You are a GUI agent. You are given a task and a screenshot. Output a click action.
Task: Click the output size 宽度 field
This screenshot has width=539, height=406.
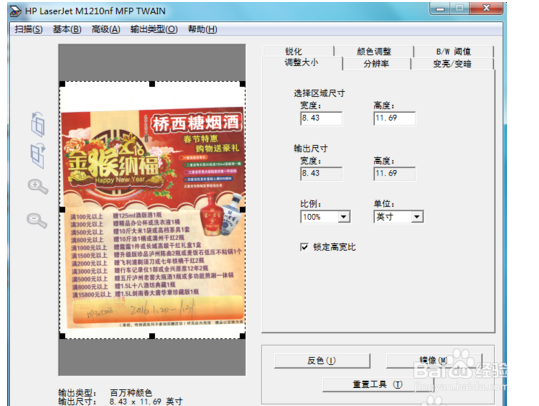pyautogui.click(x=321, y=174)
